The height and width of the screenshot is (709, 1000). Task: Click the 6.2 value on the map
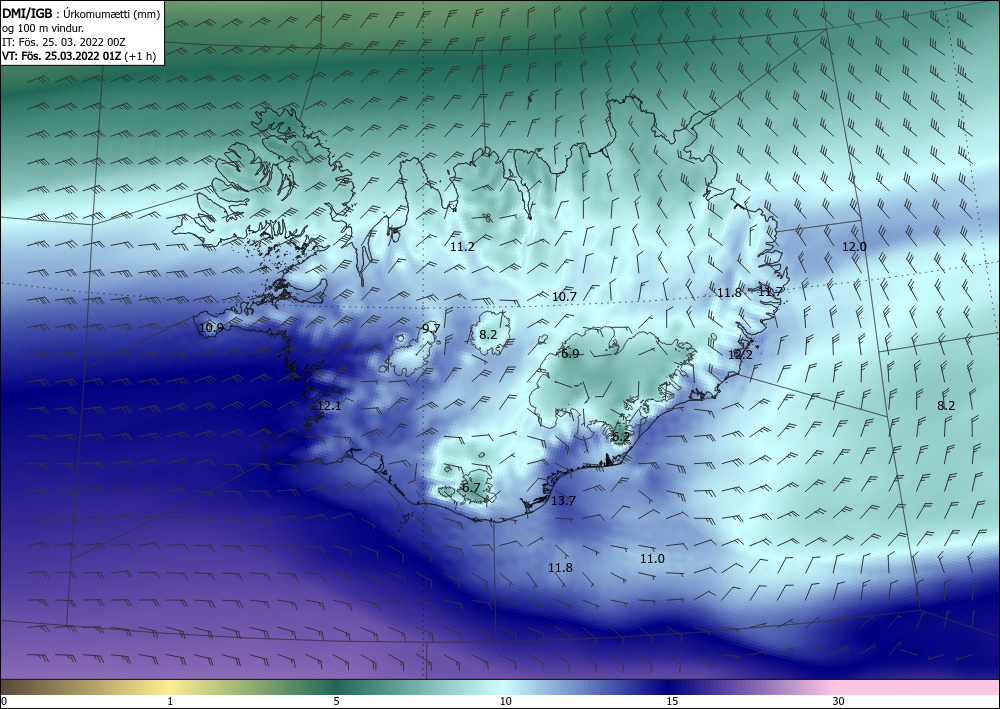[x=621, y=437]
